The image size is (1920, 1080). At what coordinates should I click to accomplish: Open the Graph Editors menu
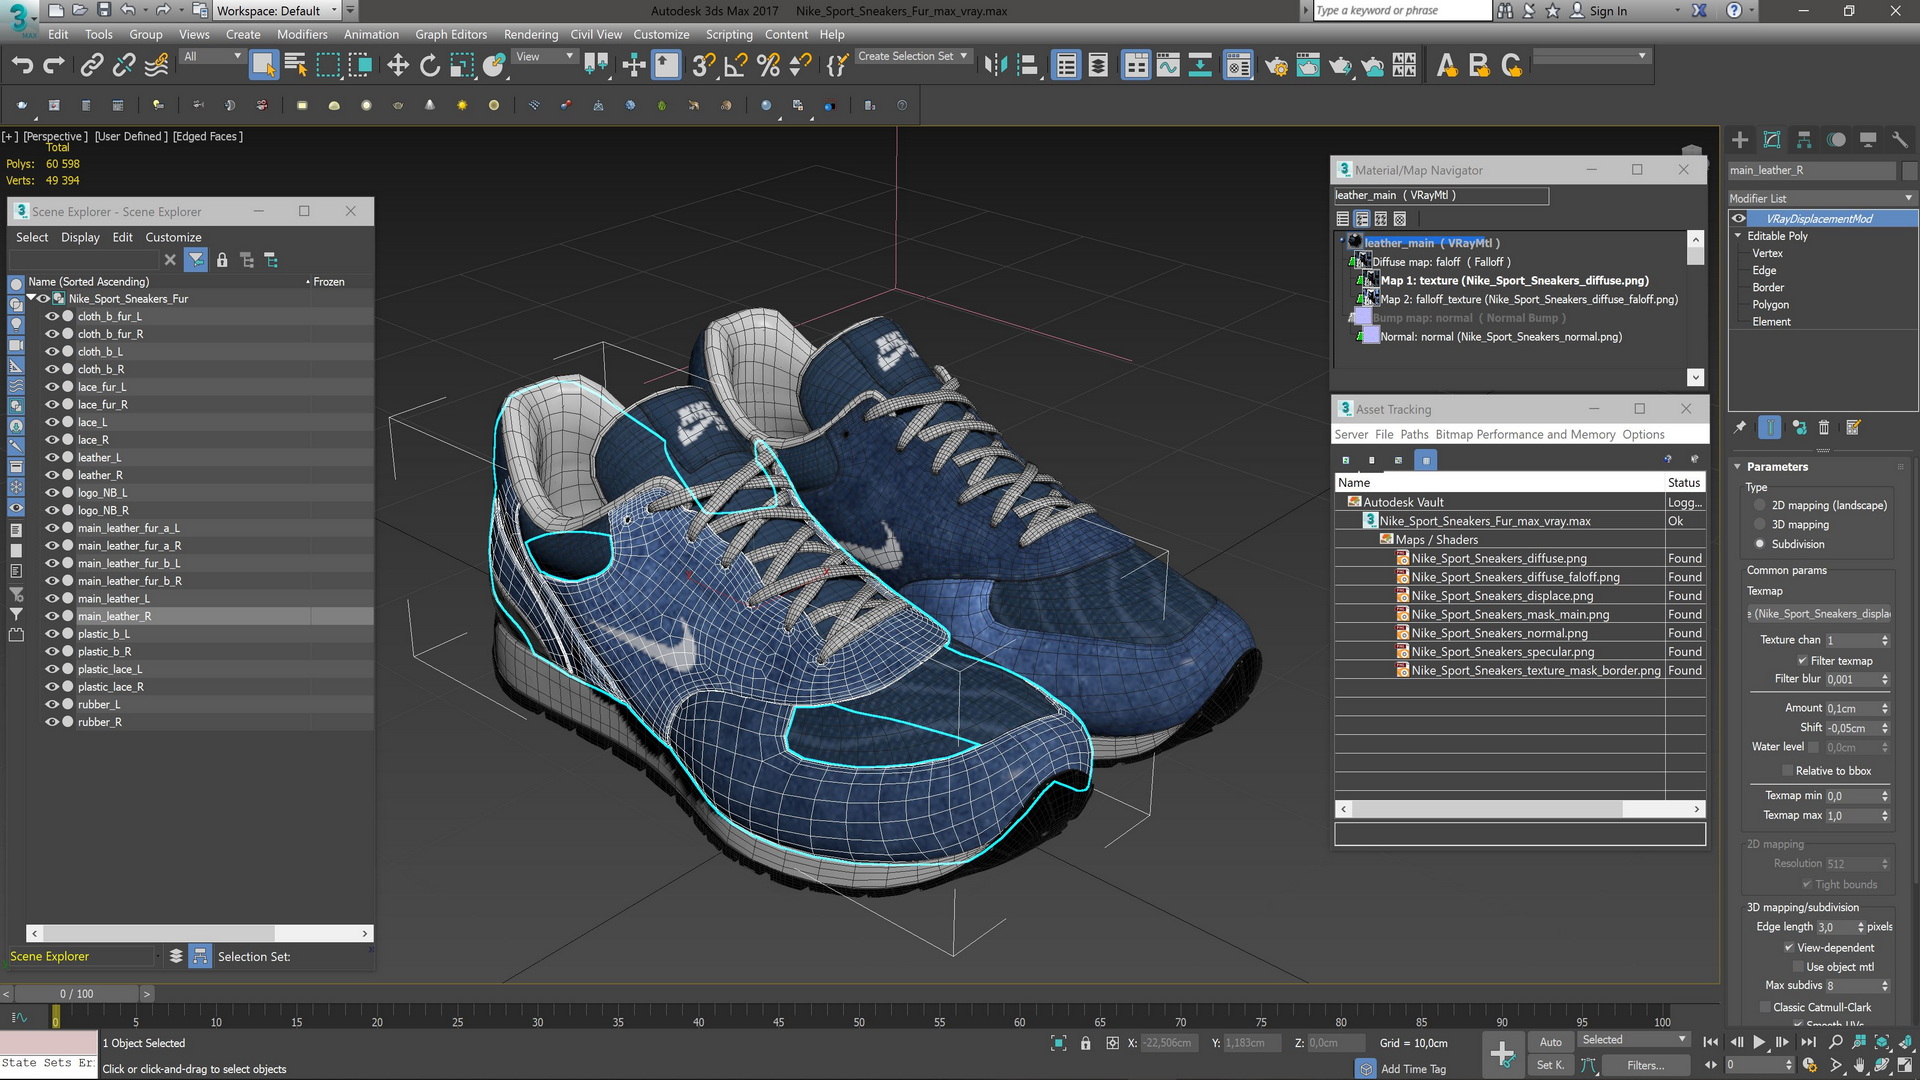pyautogui.click(x=451, y=34)
